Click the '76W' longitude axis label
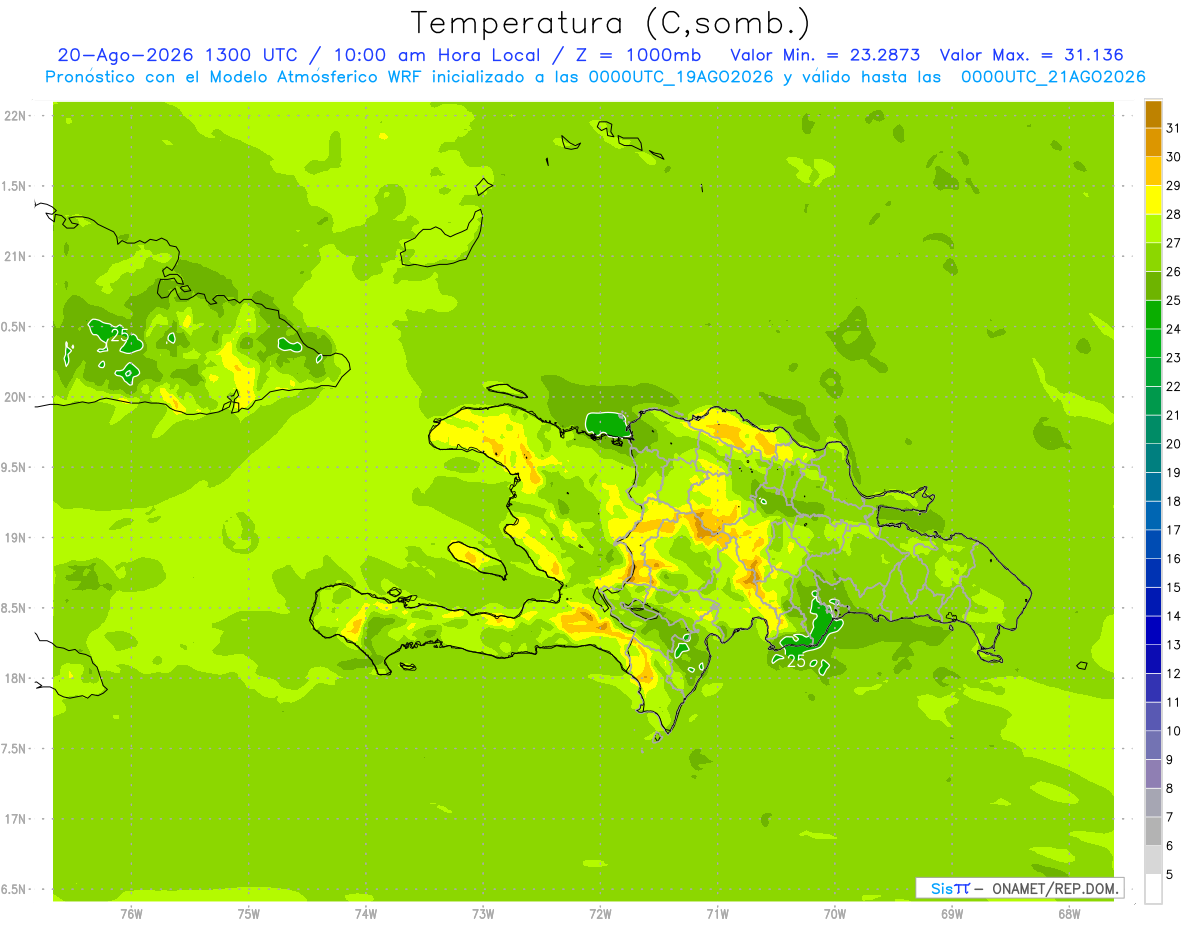This screenshot has width=1200, height=927. [x=132, y=913]
